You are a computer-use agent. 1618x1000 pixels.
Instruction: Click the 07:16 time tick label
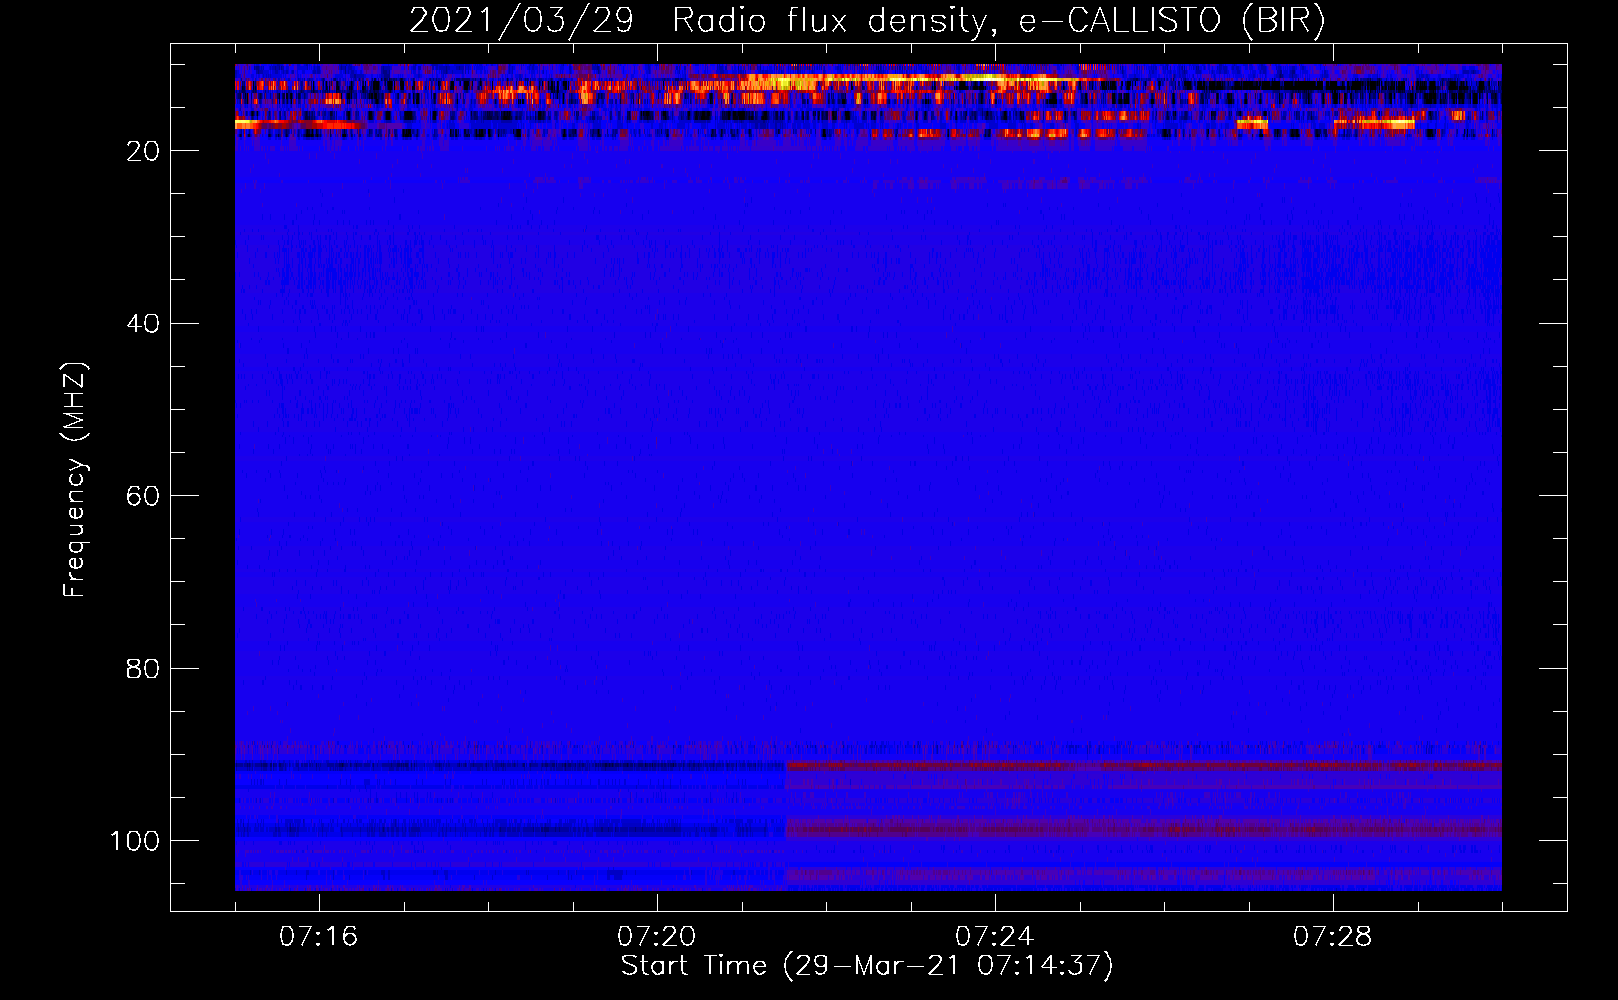[x=319, y=937]
